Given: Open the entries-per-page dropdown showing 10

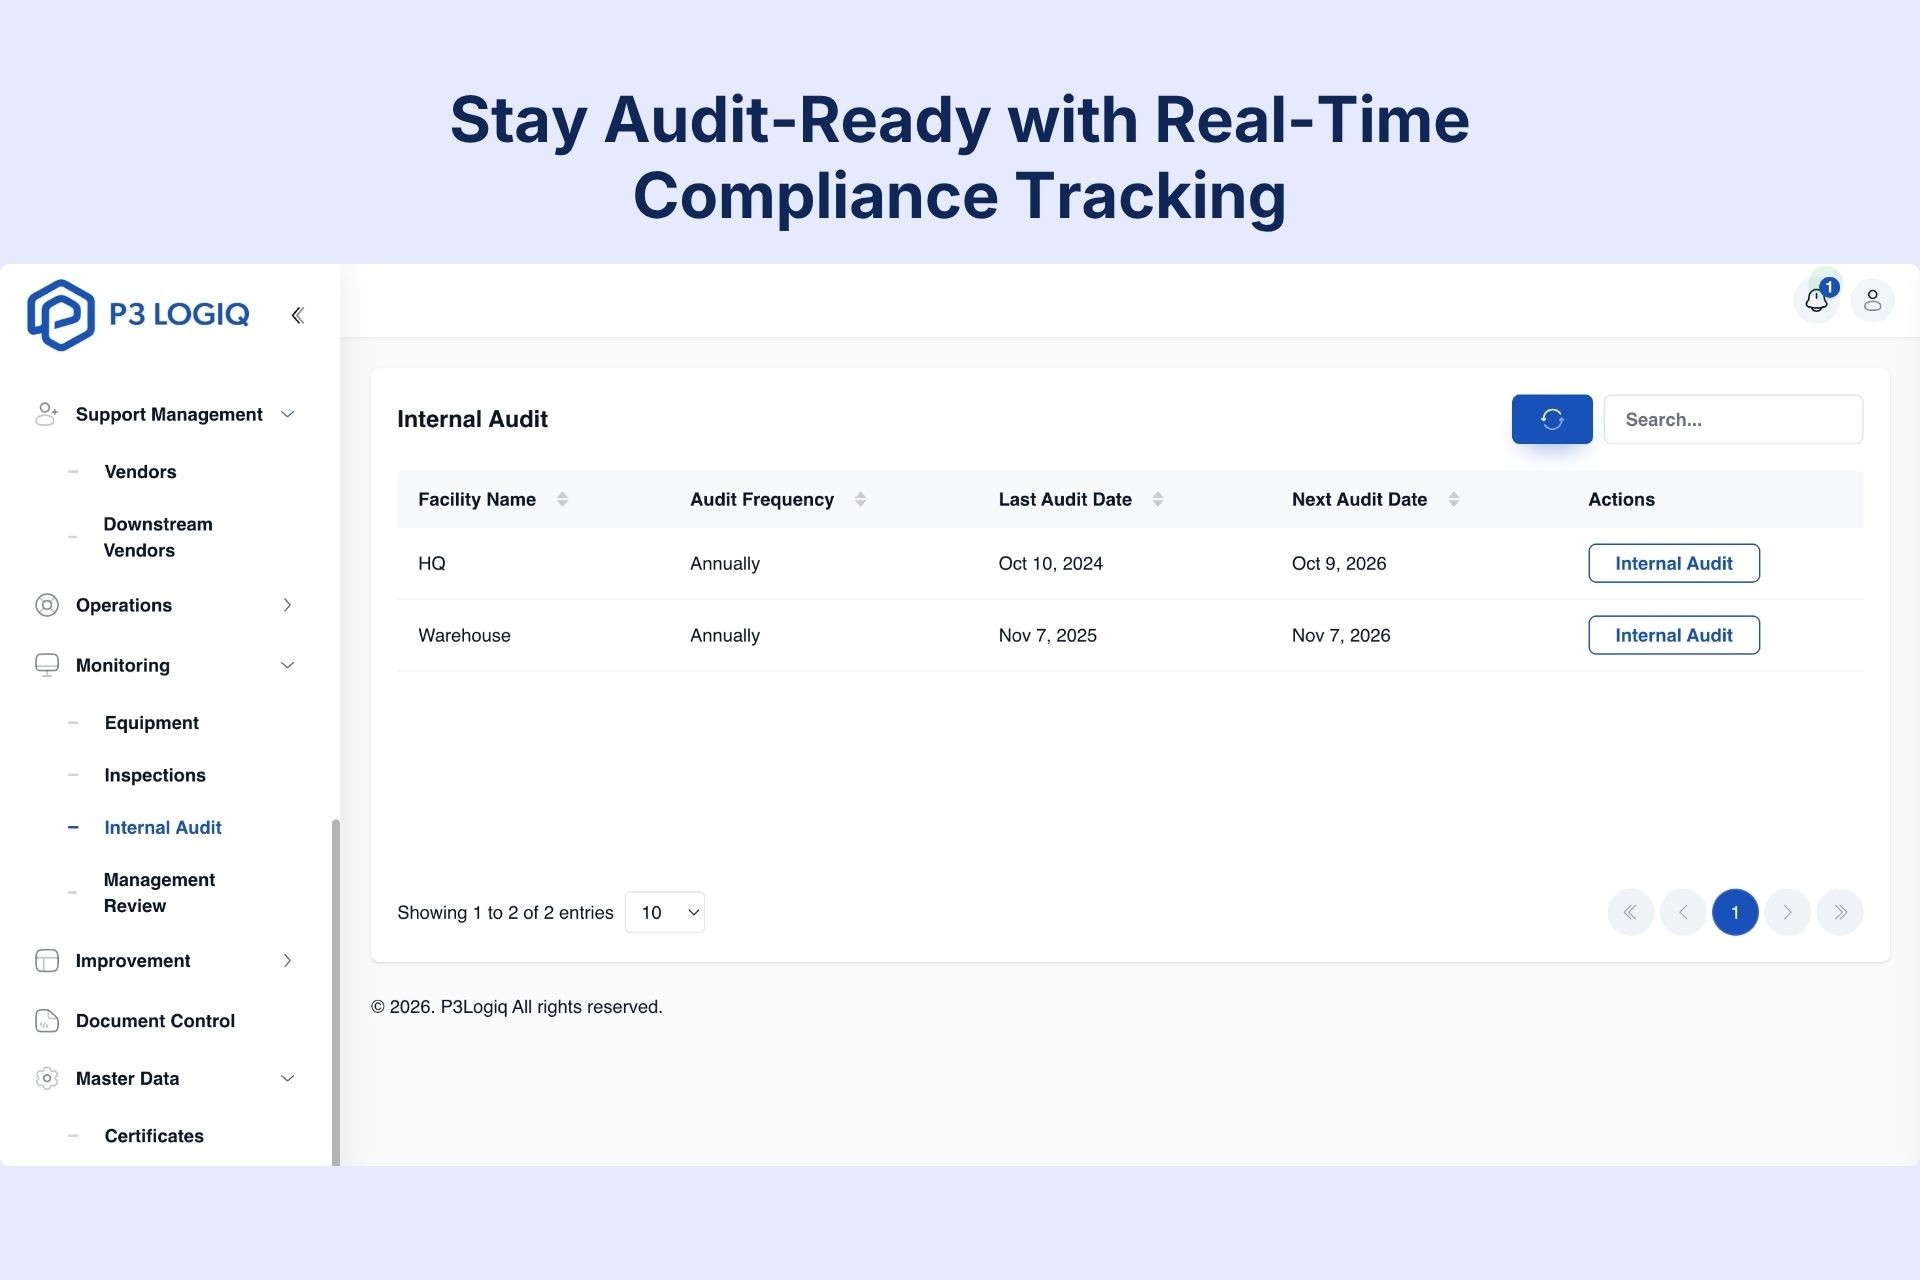Looking at the screenshot, I should 665,912.
